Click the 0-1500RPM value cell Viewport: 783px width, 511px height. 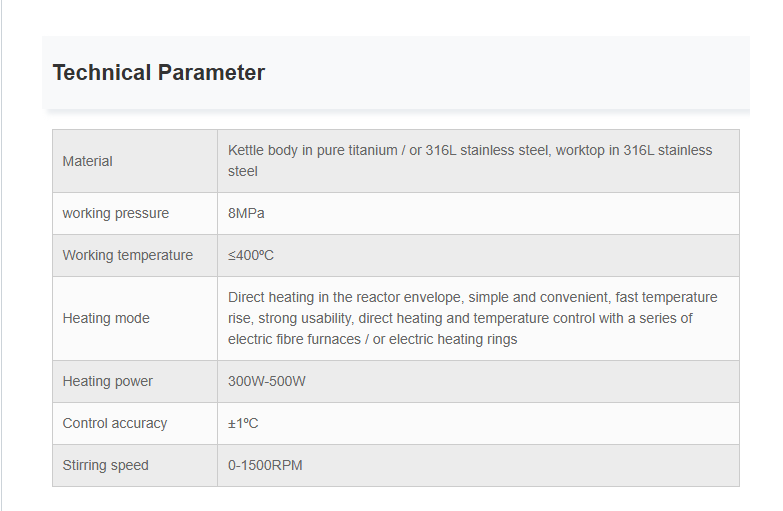point(478,465)
